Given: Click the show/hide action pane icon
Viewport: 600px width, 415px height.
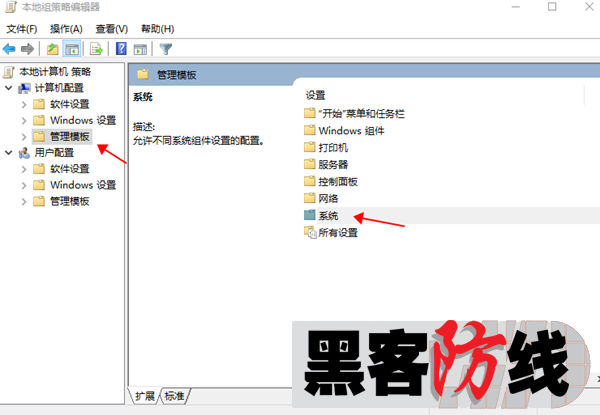Looking at the screenshot, I should coord(140,49).
